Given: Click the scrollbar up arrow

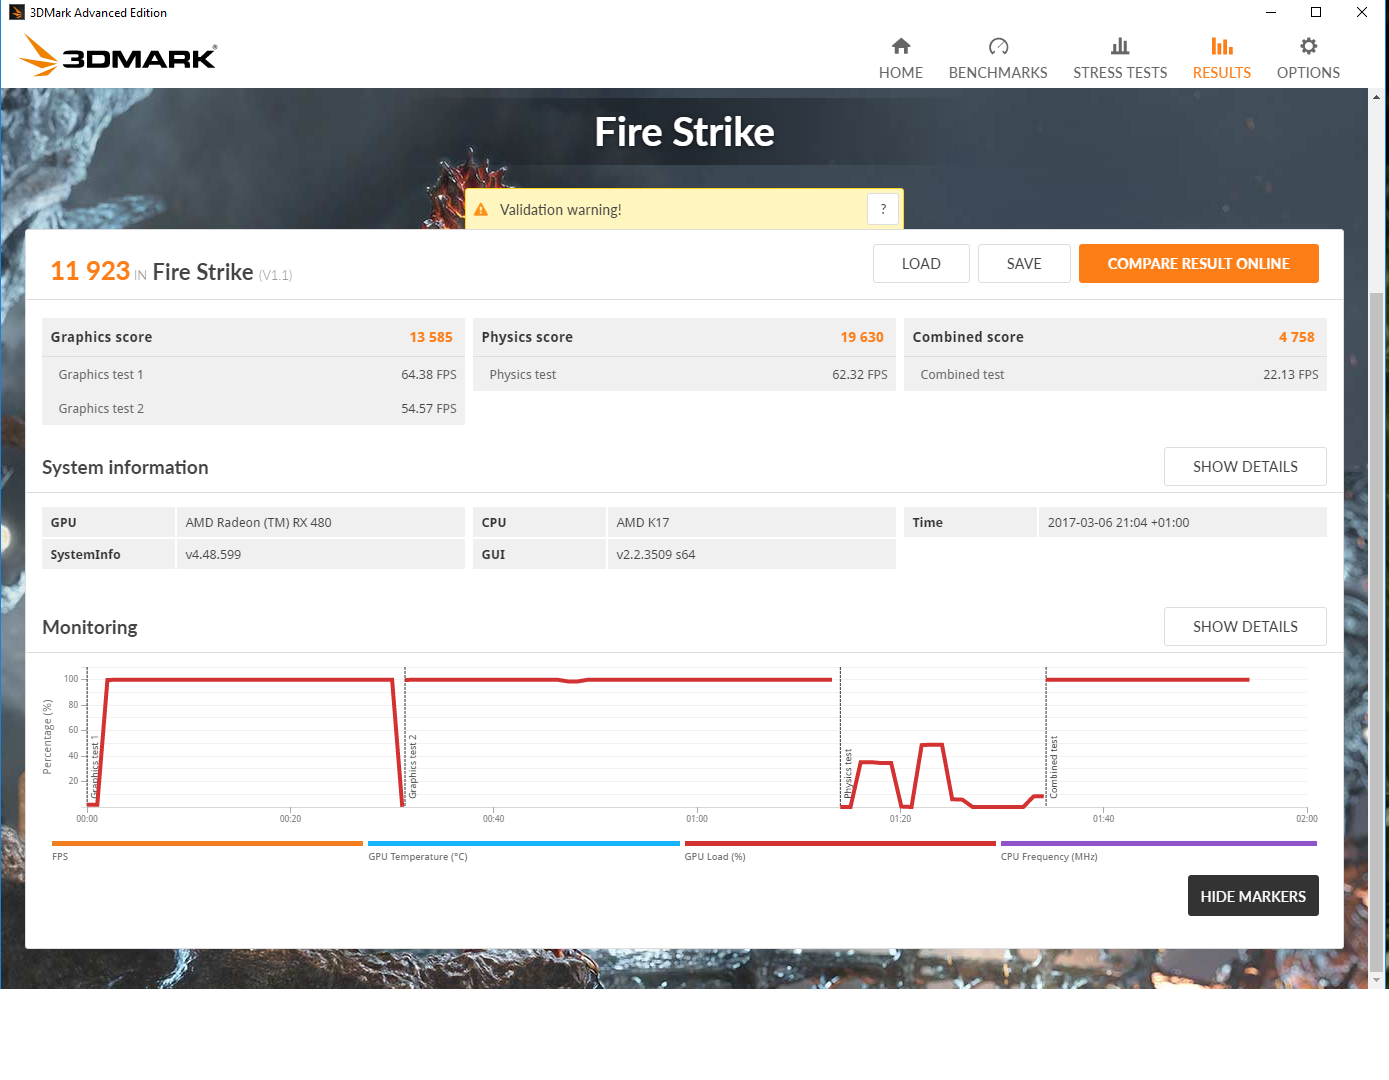Looking at the screenshot, I should coord(1376,97).
